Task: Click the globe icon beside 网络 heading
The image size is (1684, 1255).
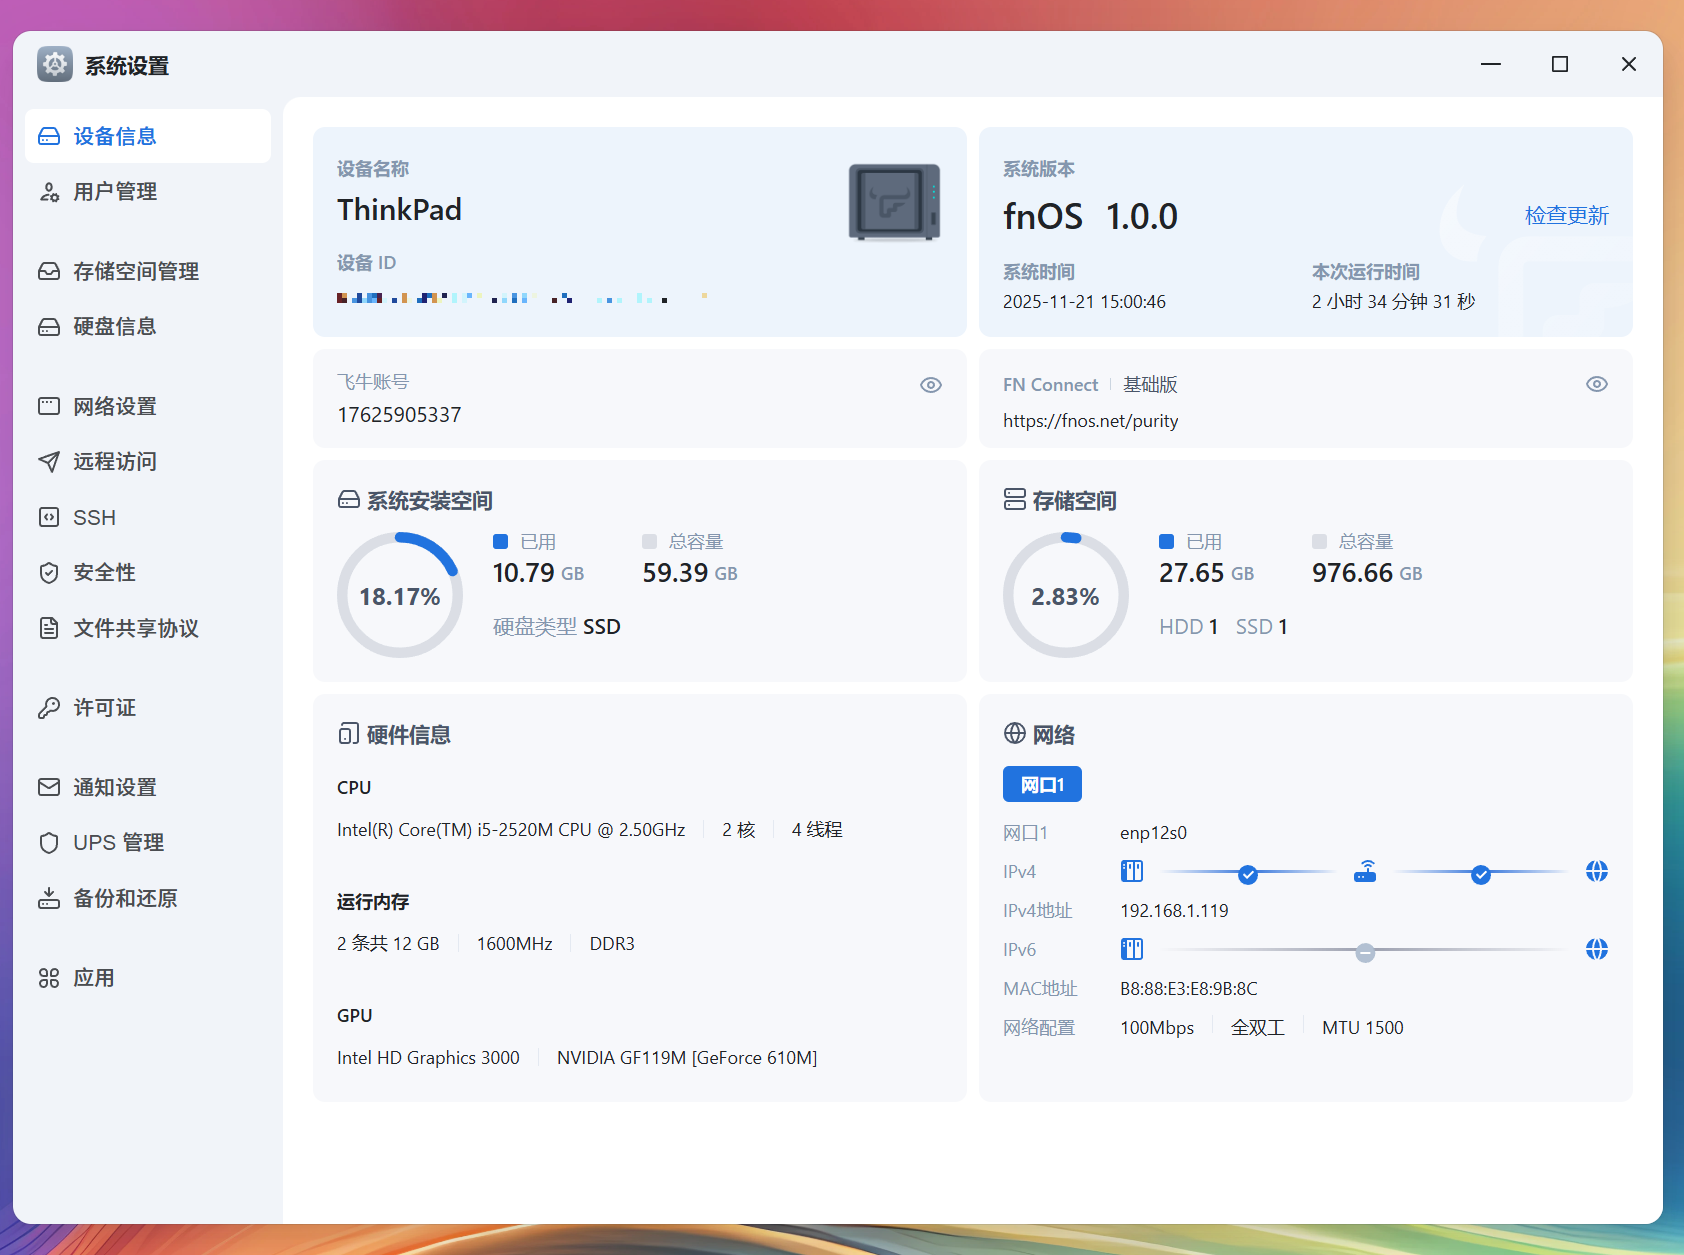Action: (x=1015, y=734)
